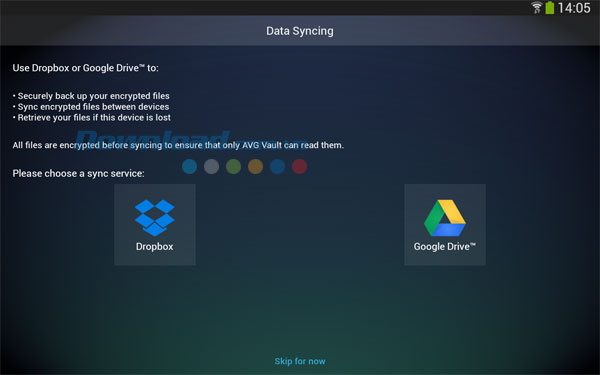The width and height of the screenshot is (600, 375).
Task: Open the 14:05 clock in the status bar
Action: [574, 8]
